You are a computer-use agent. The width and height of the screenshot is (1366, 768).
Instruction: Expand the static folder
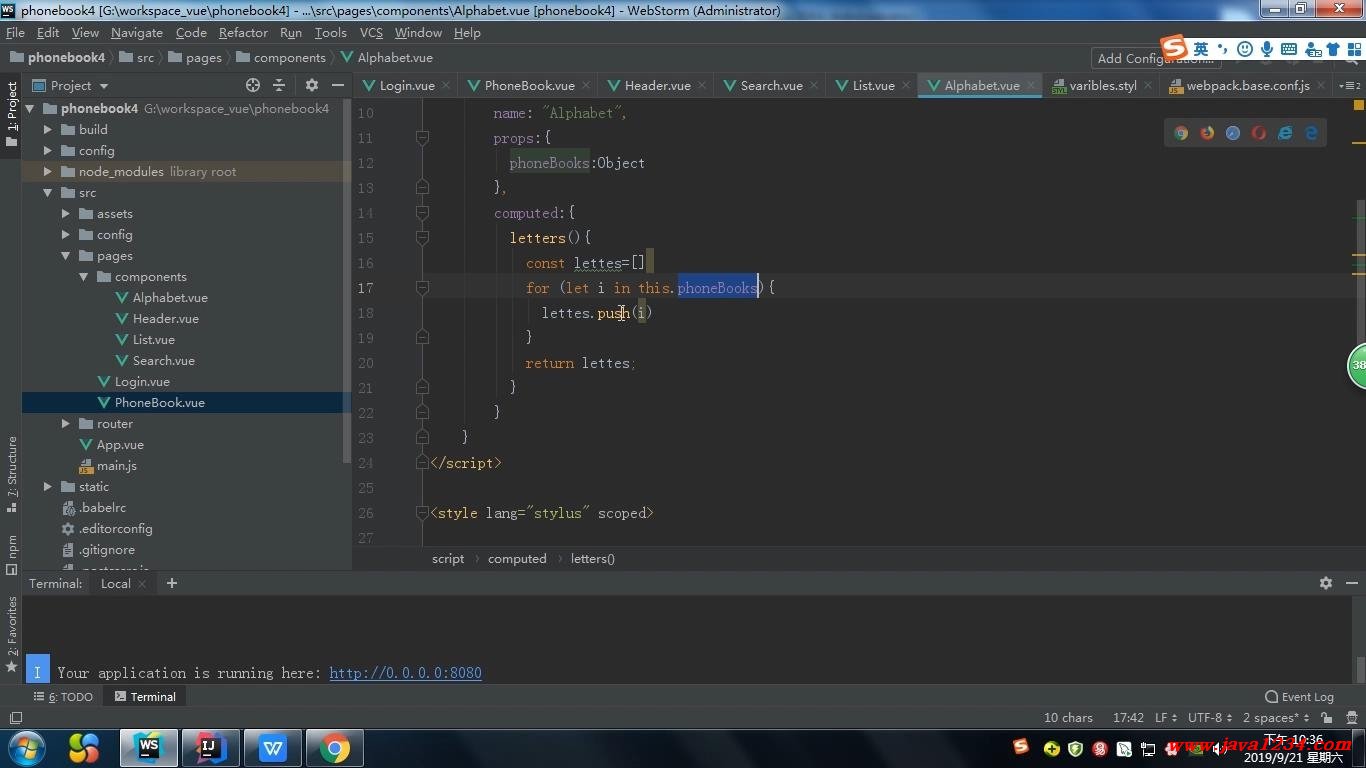point(47,486)
